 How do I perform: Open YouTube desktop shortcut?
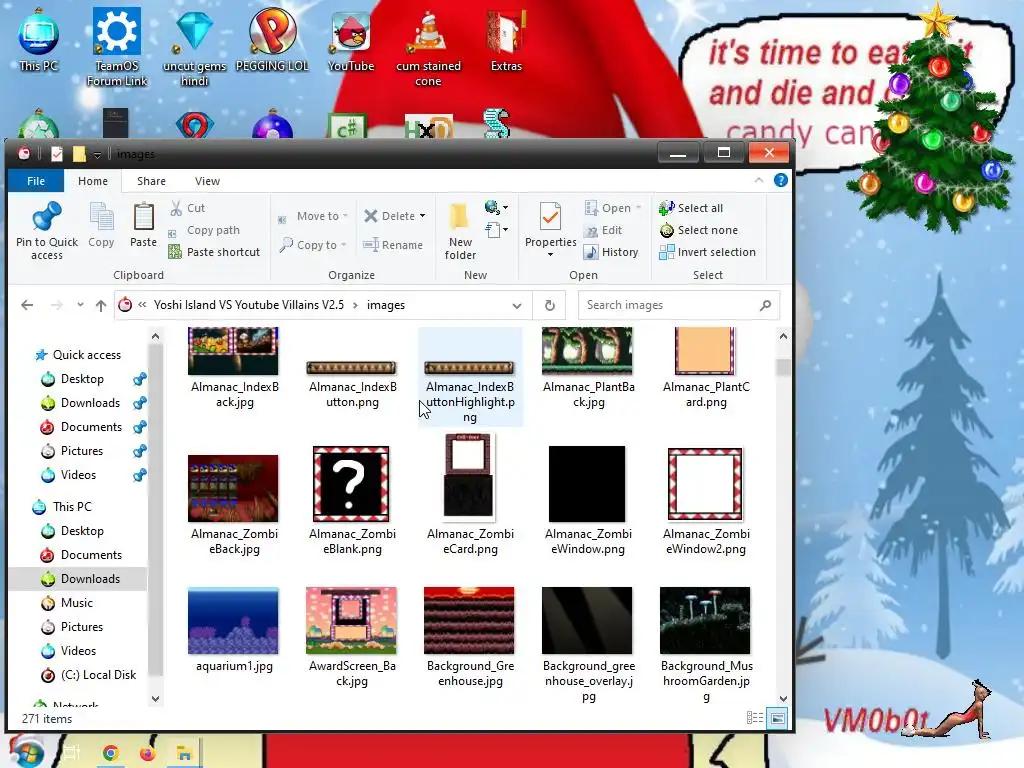(x=351, y=40)
